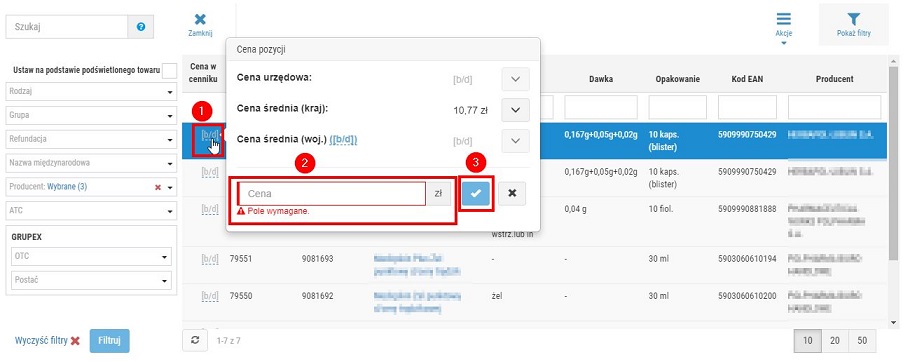The width and height of the screenshot is (903, 362).
Task: Open the Grupa dropdown
Action: 91,115
